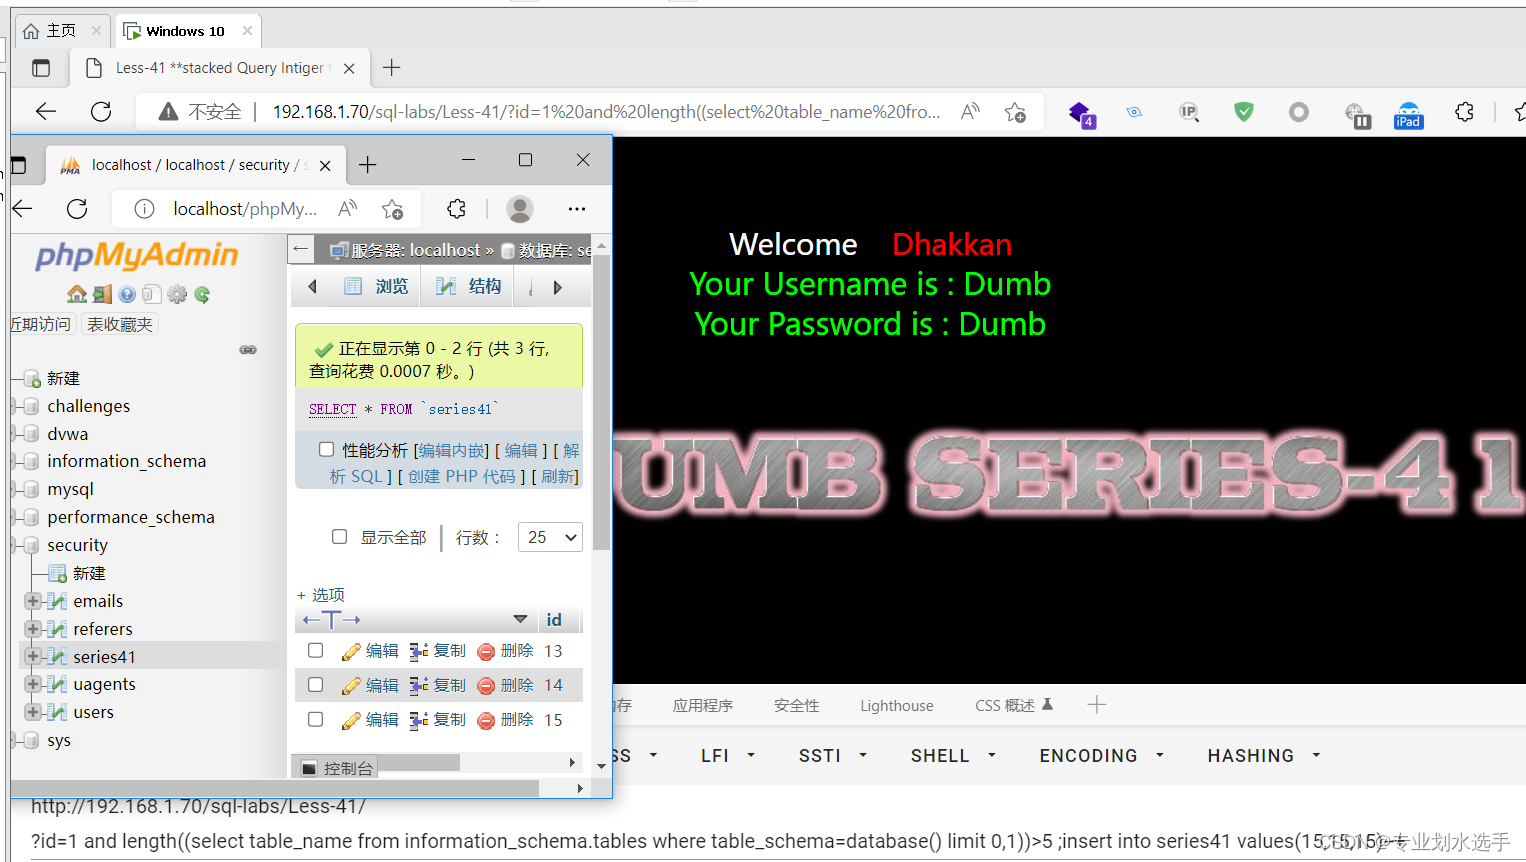Click the 编辑内嵌 inline edit link
This screenshot has height=862, width=1526.
pos(452,451)
